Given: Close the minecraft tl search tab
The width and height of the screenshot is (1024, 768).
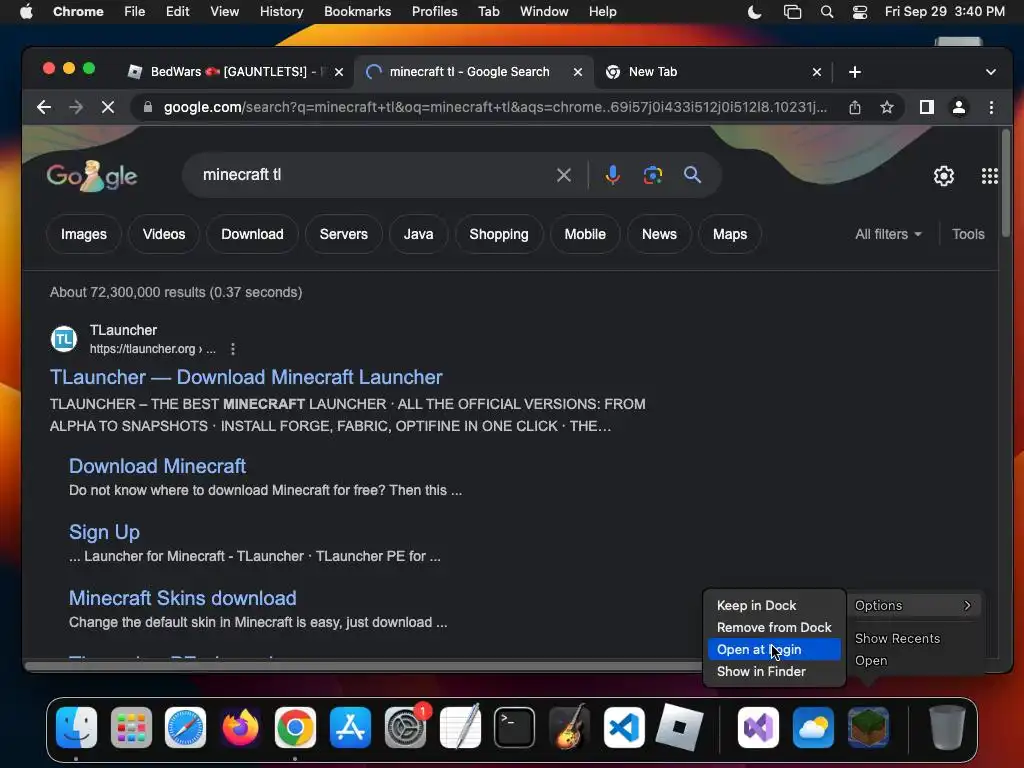Looking at the screenshot, I should pyautogui.click(x=577, y=72).
